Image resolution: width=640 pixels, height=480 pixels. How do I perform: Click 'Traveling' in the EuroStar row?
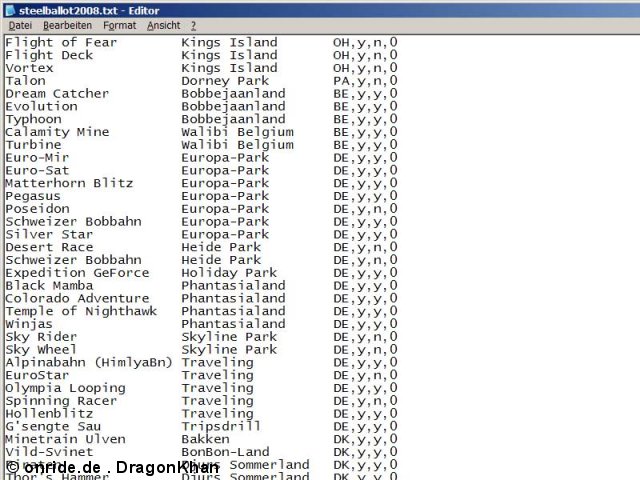point(218,375)
